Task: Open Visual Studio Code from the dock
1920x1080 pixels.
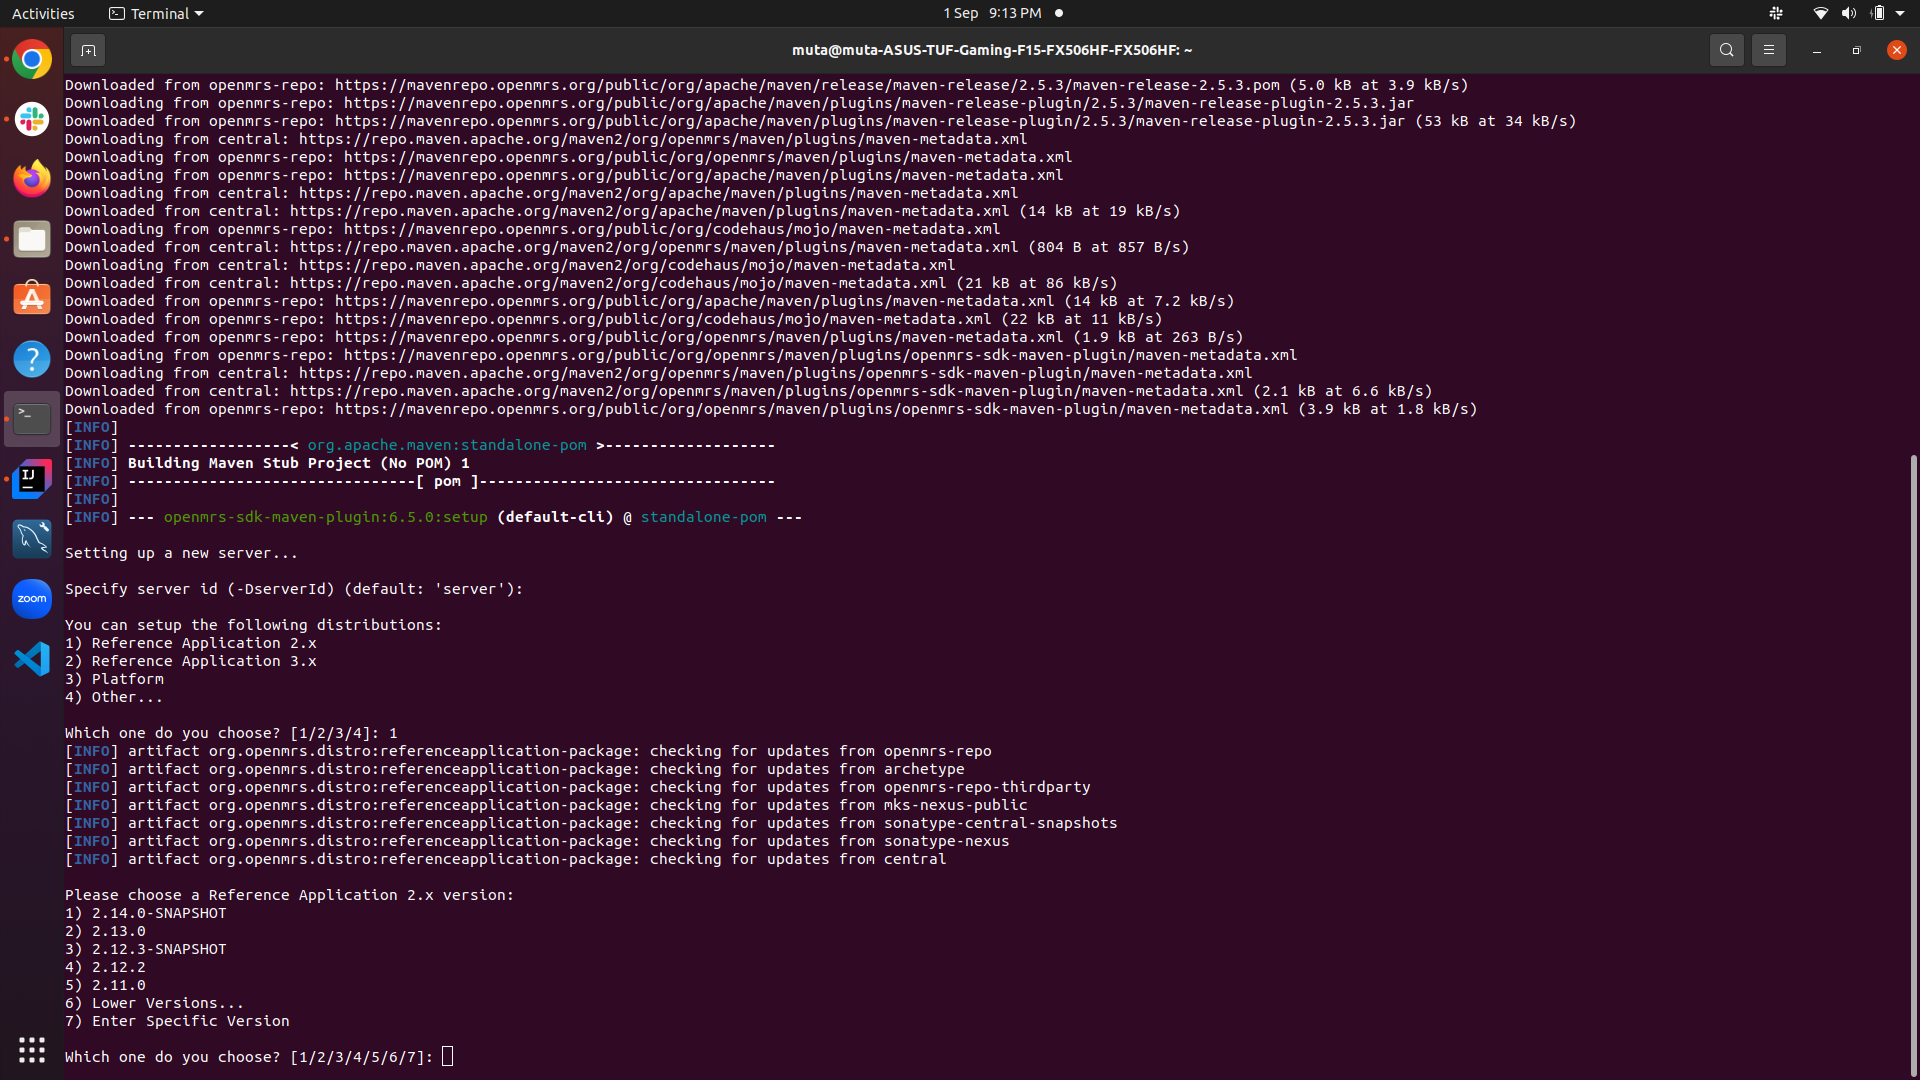Action: pos(32,658)
